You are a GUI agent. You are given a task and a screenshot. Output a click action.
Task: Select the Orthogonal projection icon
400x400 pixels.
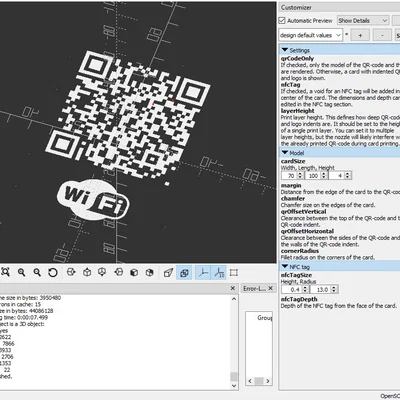point(184,273)
